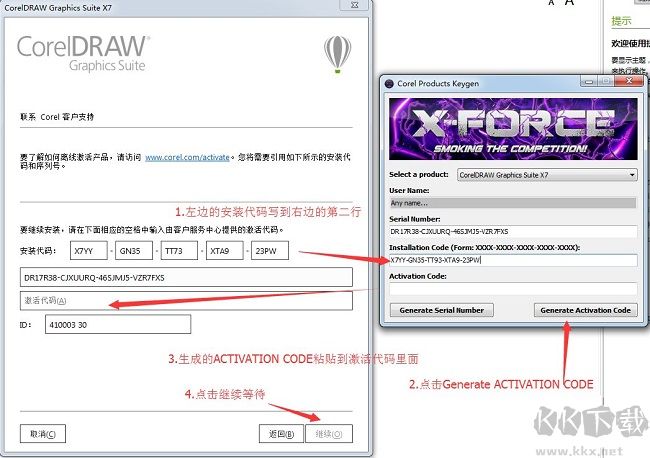Minimize the Corel Products Keygen window
This screenshot has height=458, width=650.
[x=589, y=81]
